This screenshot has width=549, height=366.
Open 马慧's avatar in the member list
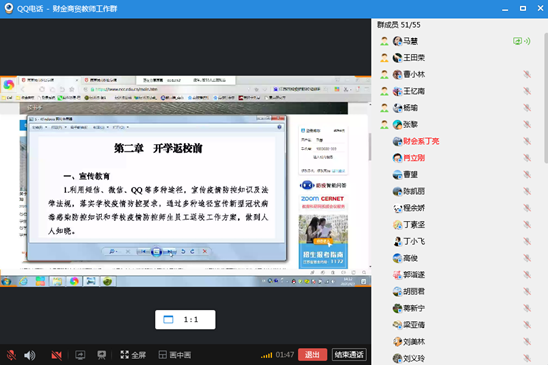point(397,41)
